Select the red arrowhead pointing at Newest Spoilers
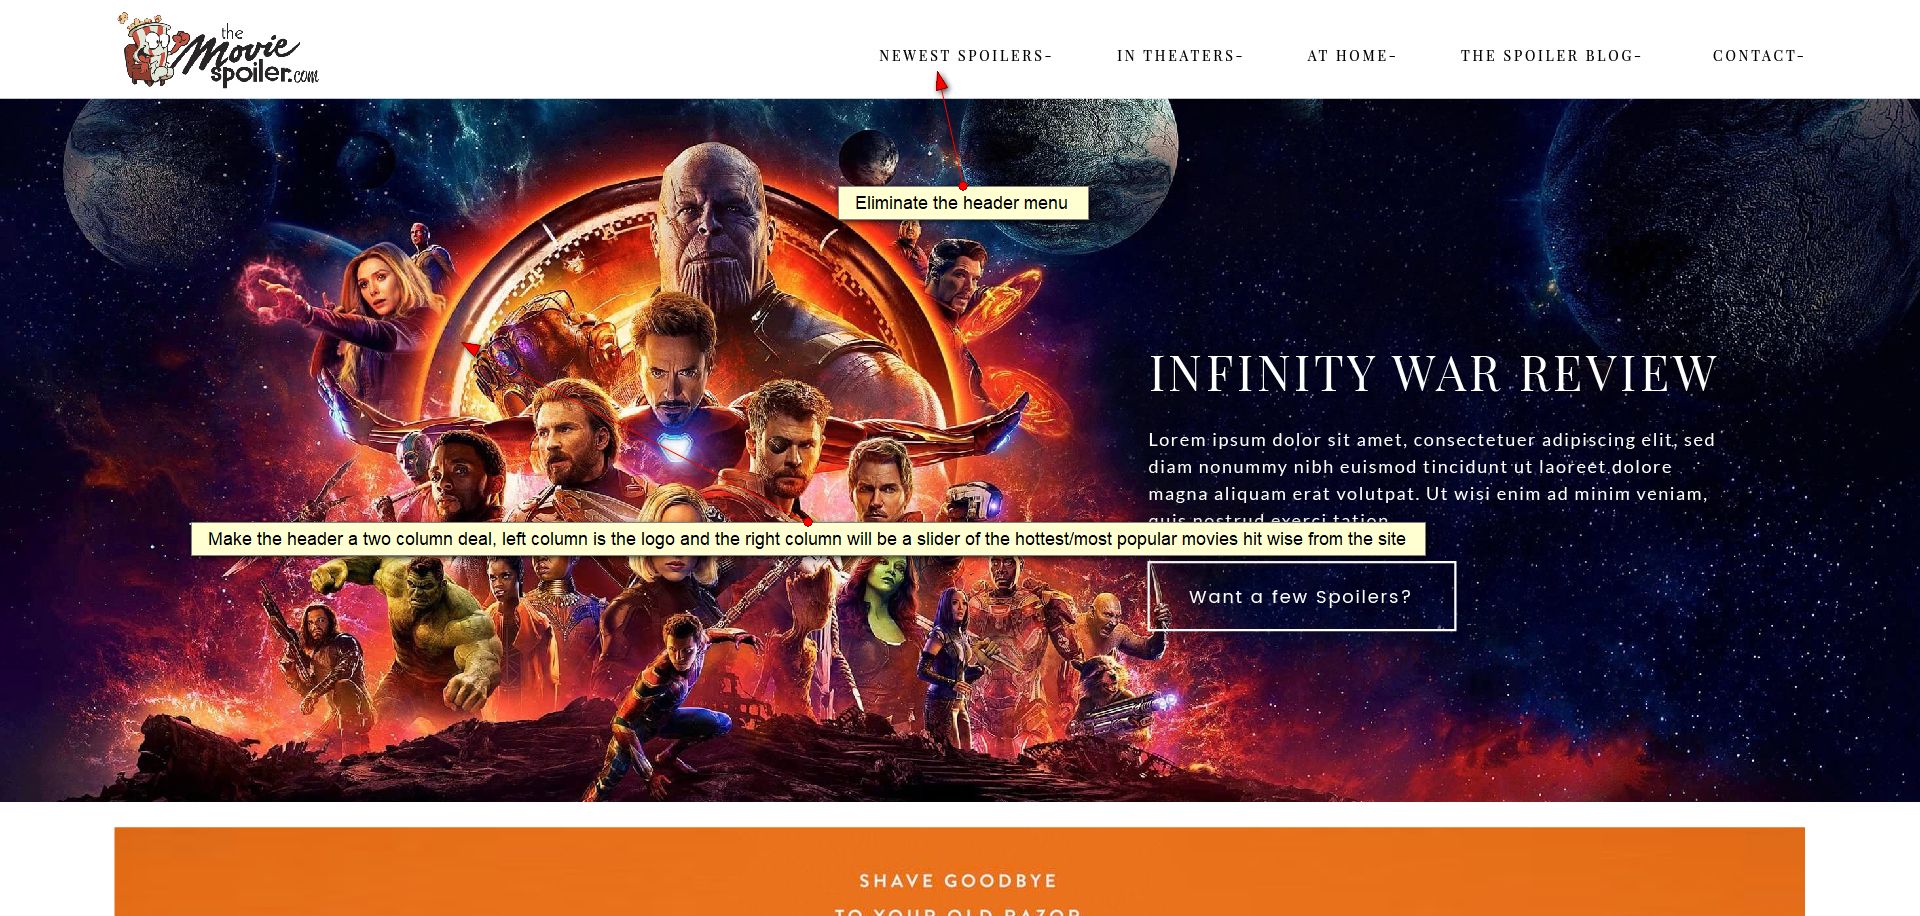Image resolution: width=1920 pixels, height=916 pixels. [x=941, y=82]
